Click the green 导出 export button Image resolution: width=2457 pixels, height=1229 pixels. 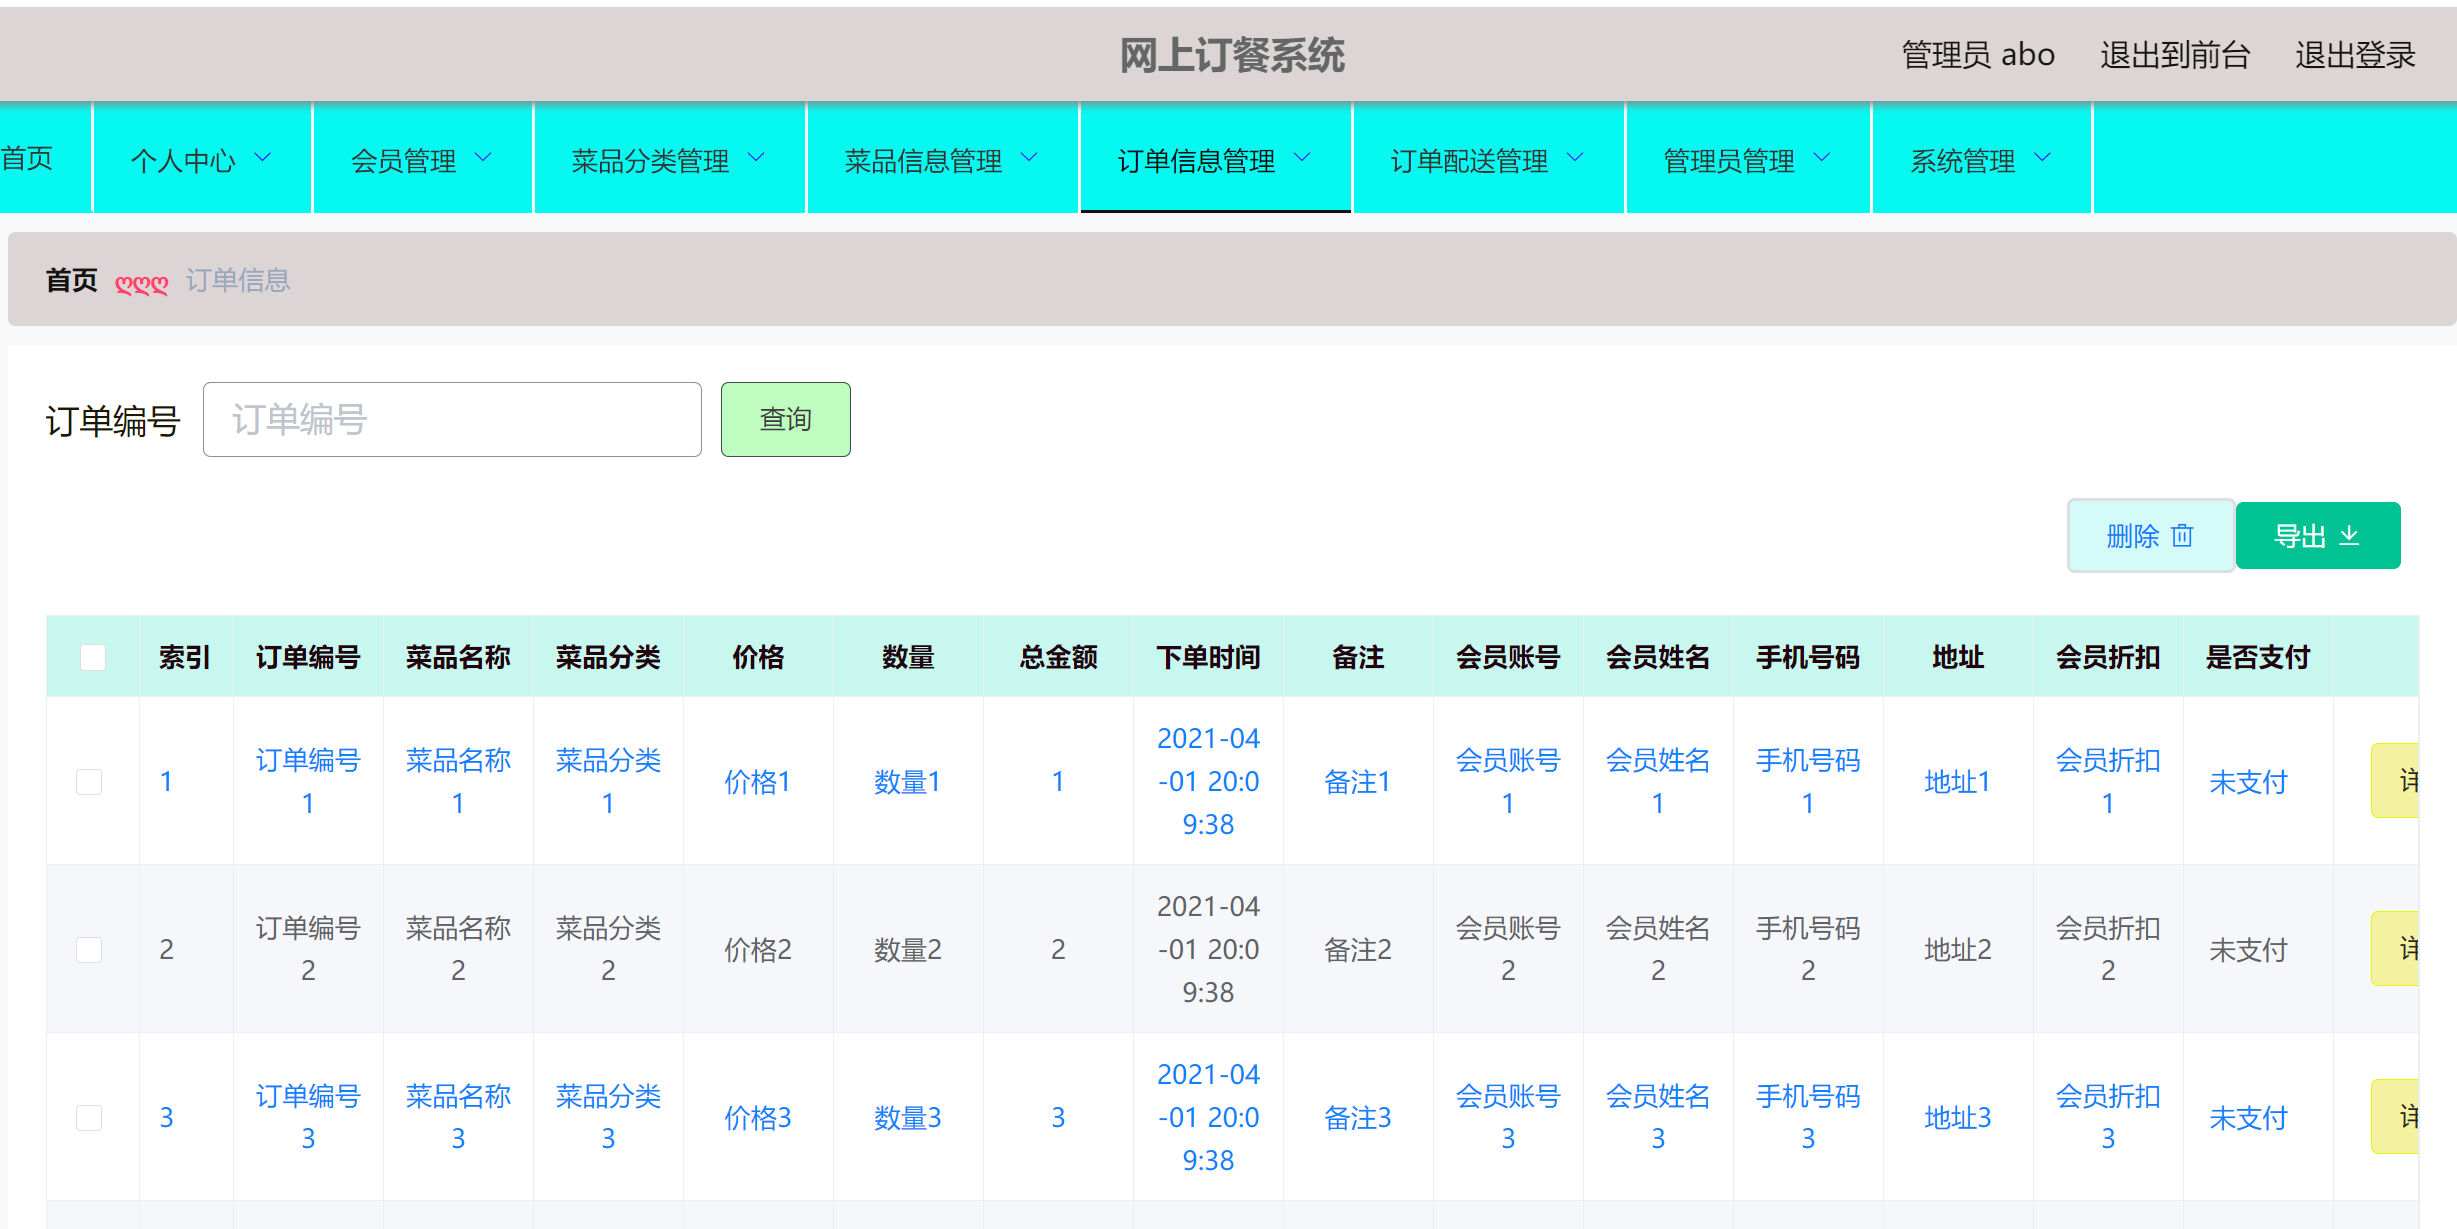2318,536
